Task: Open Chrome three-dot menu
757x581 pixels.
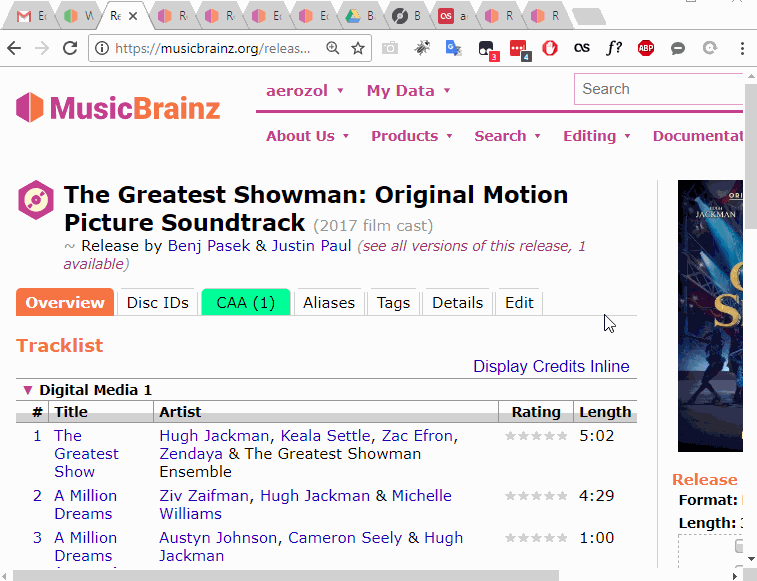Action: [742, 48]
